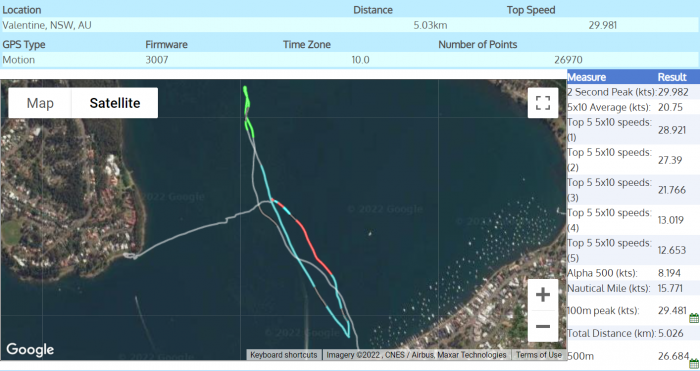The width and height of the screenshot is (700, 371).
Task: Click the Total Distance (km) row
Action: pyautogui.click(x=633, y=333)
